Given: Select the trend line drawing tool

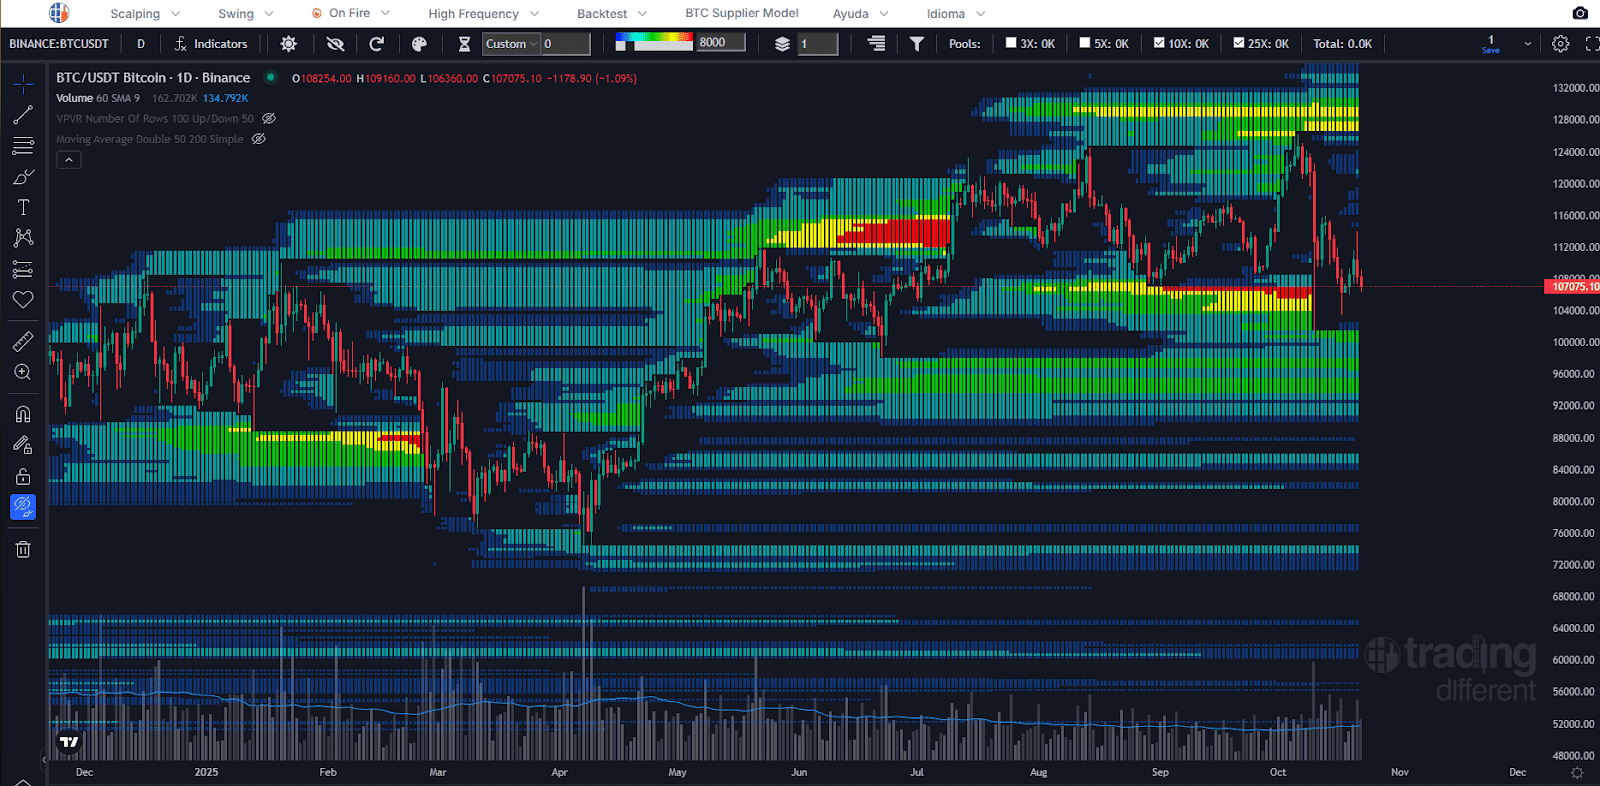Looking at the screenshot, I should click(23, 115).
